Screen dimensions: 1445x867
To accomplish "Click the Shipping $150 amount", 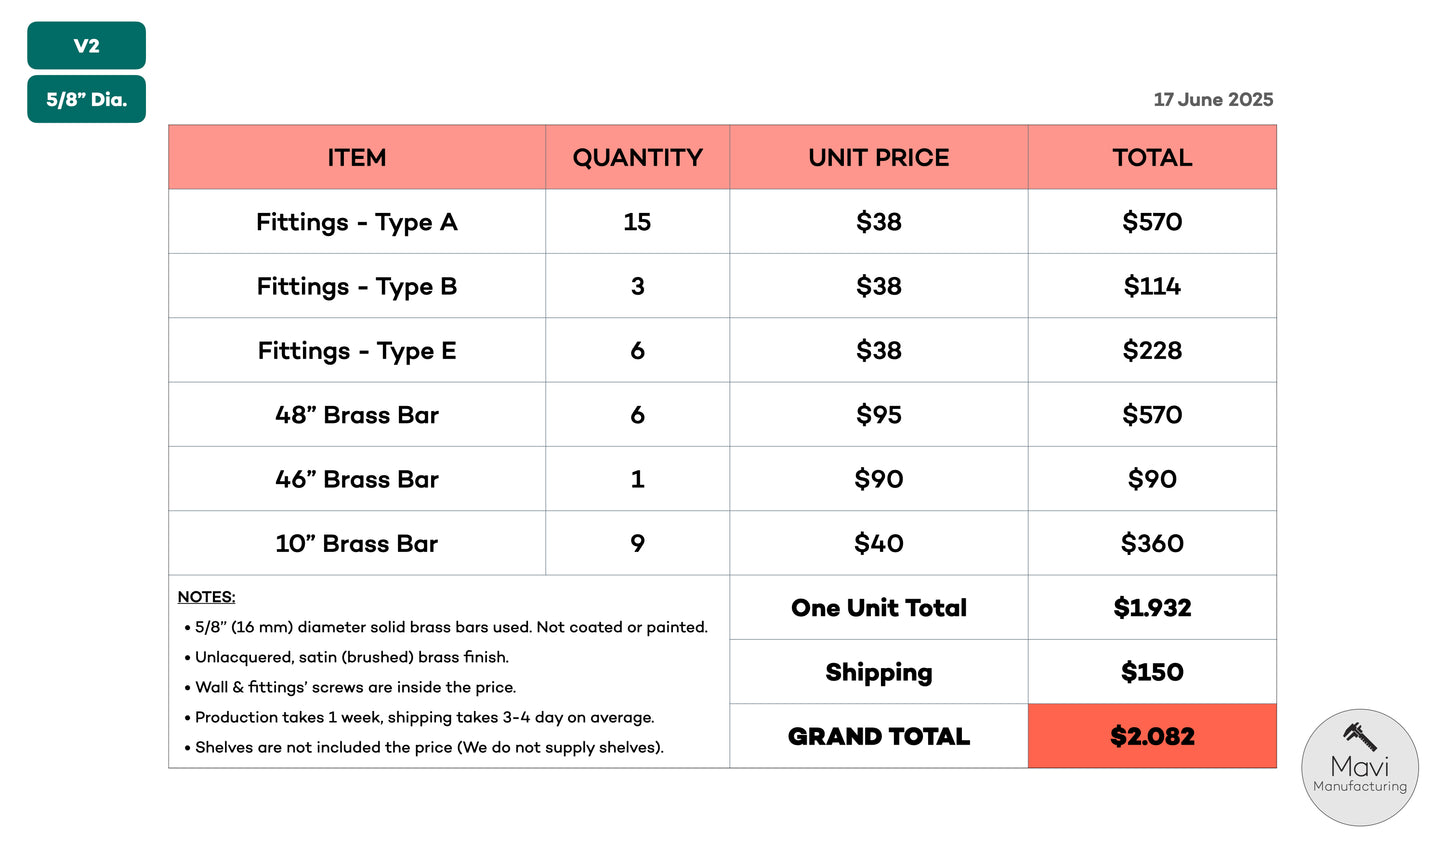I will (1152, 672).
